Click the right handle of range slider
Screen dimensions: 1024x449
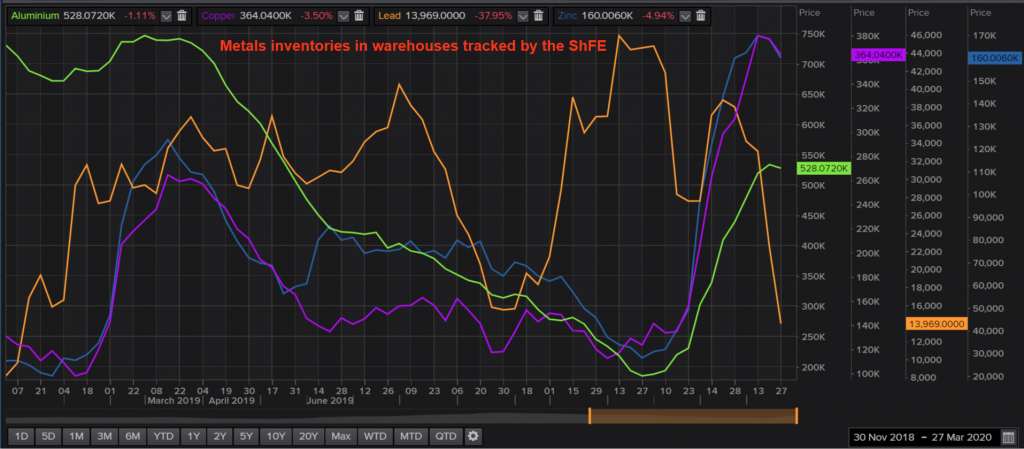pyautogui.click(x=796, y=415)
